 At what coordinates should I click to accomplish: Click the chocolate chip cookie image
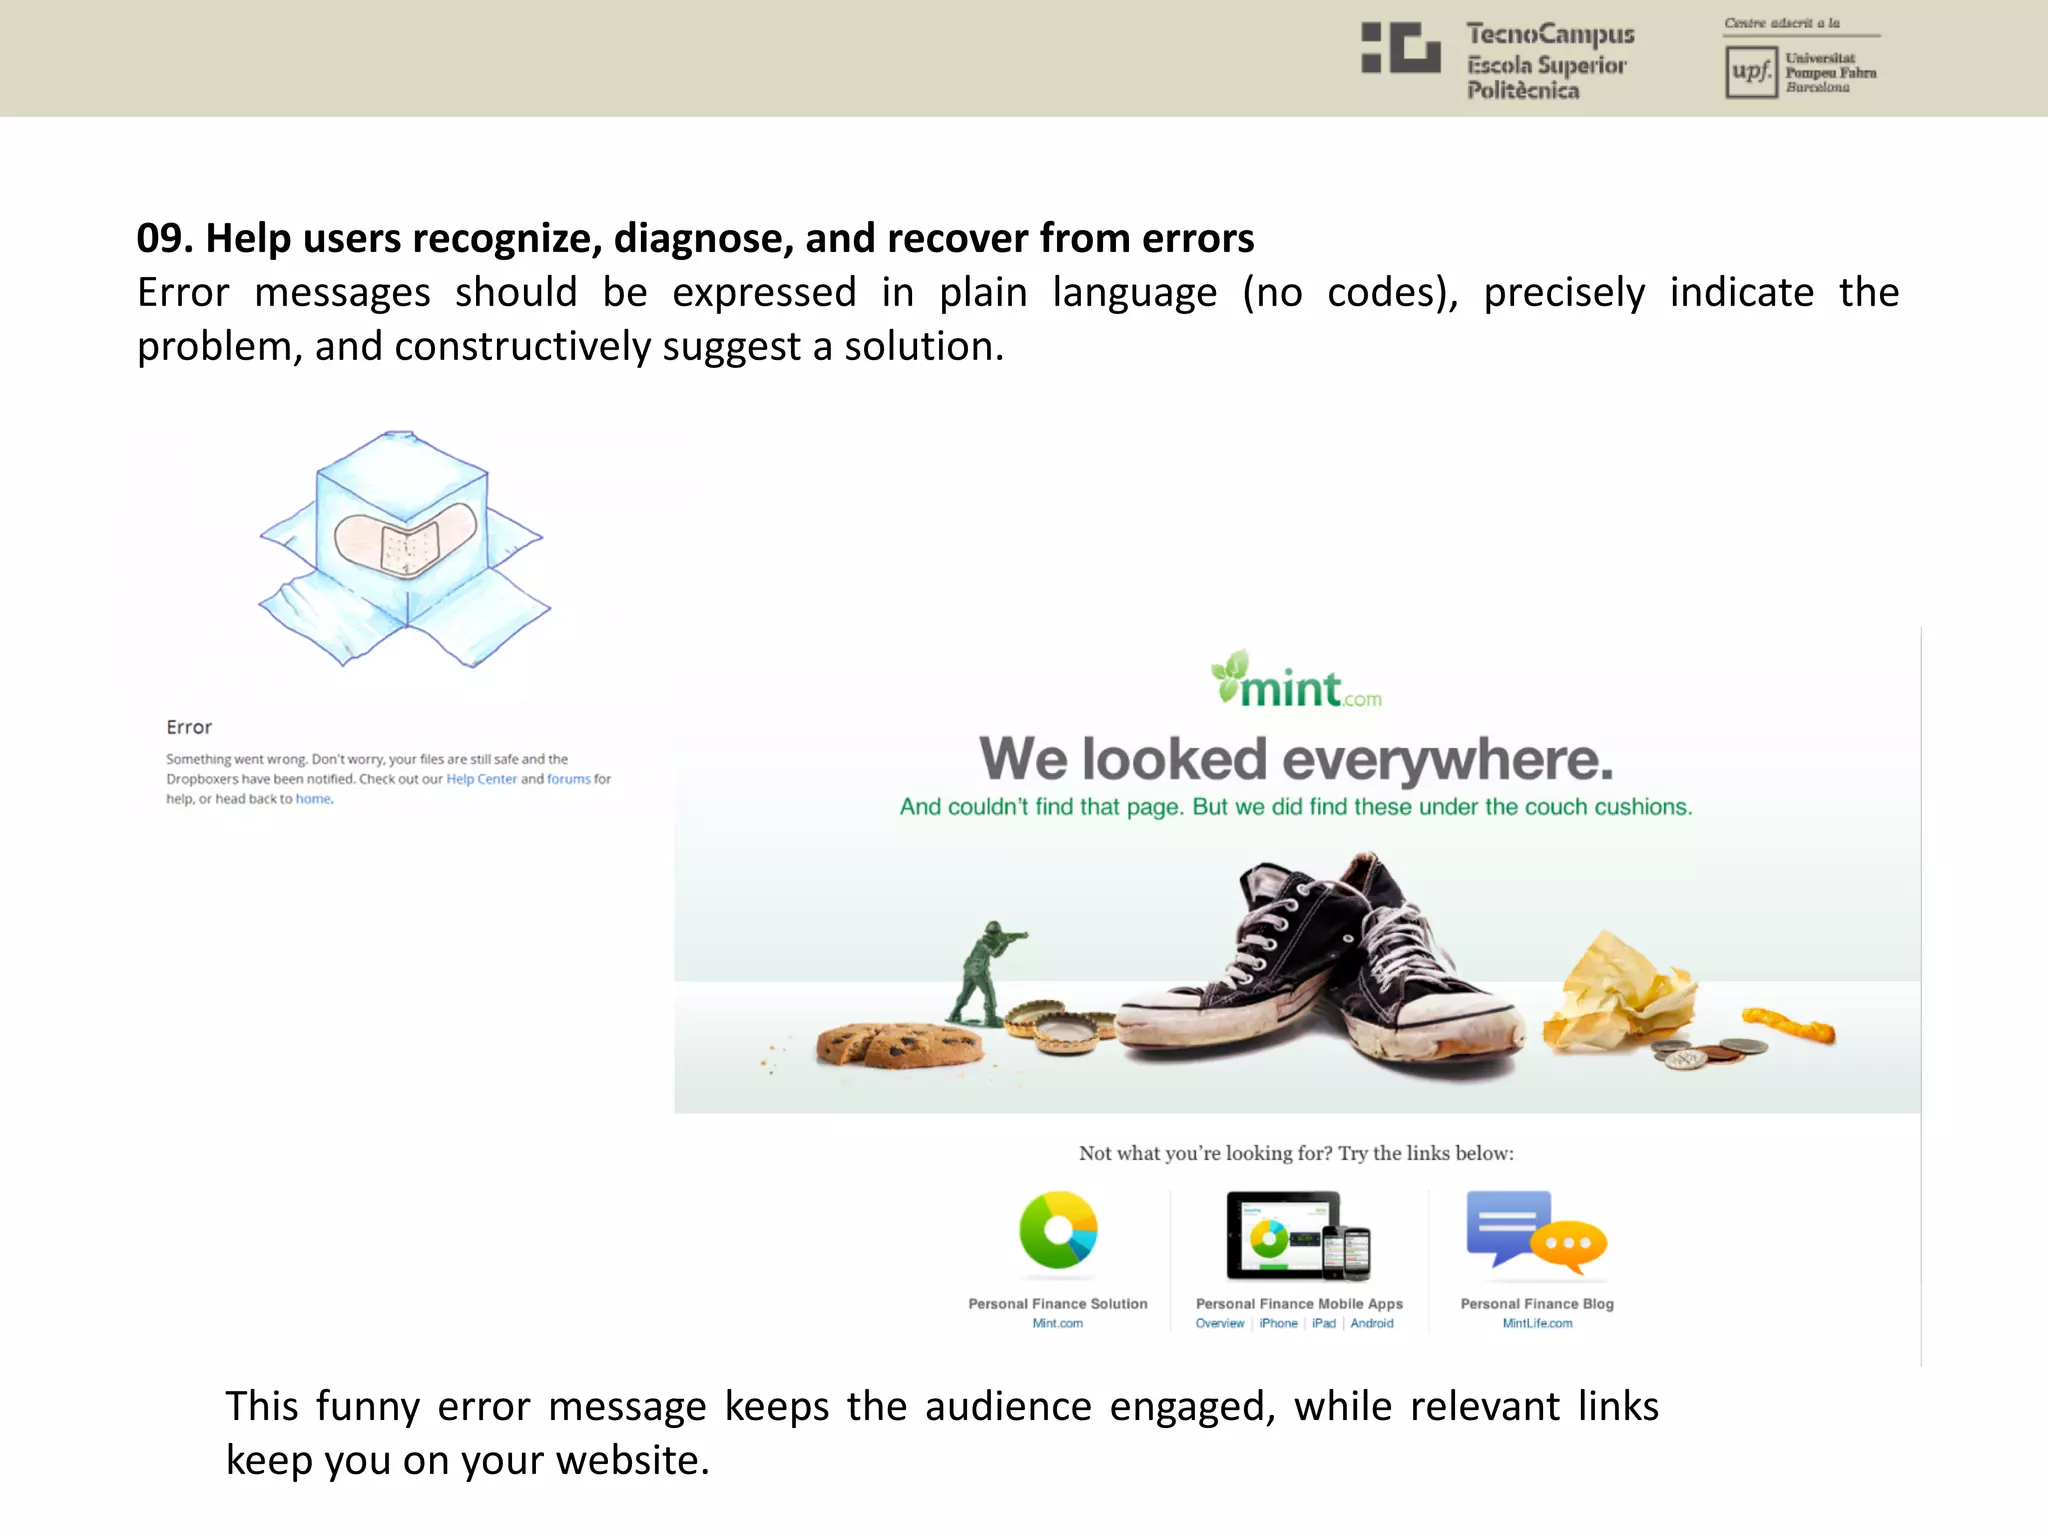coord(898,1045)
